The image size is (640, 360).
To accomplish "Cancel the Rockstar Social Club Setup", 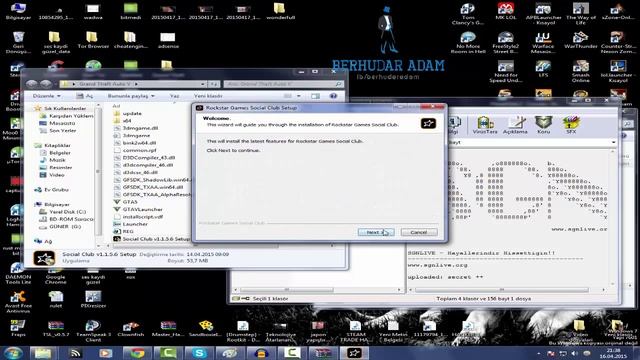I will point(419,232).
